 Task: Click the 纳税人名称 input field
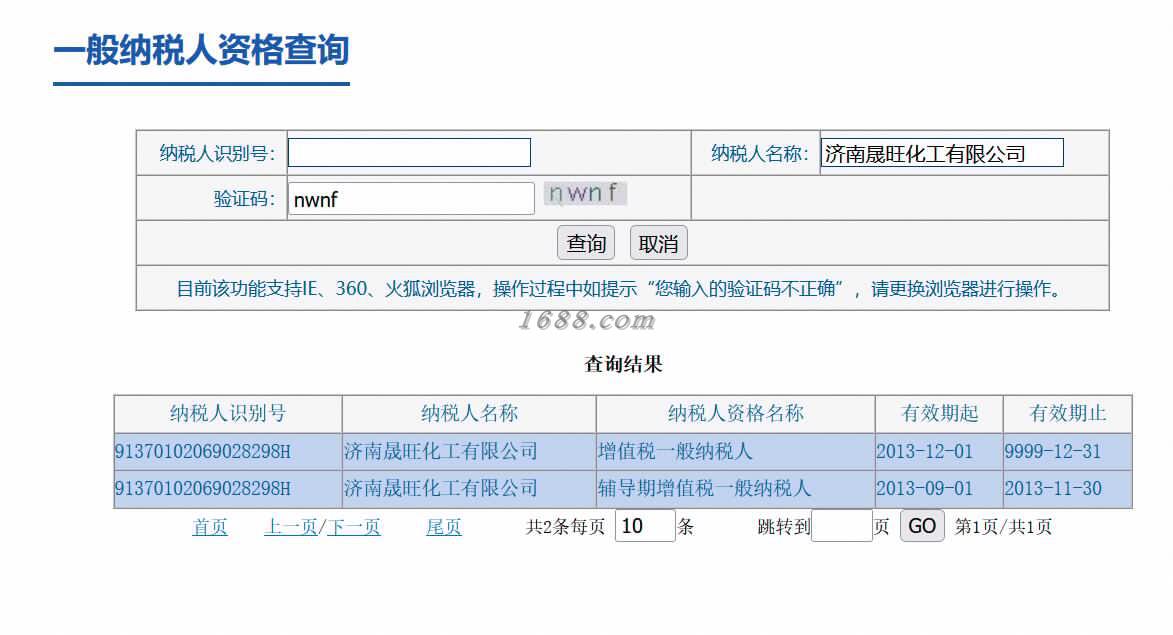[x=942, y=153]
